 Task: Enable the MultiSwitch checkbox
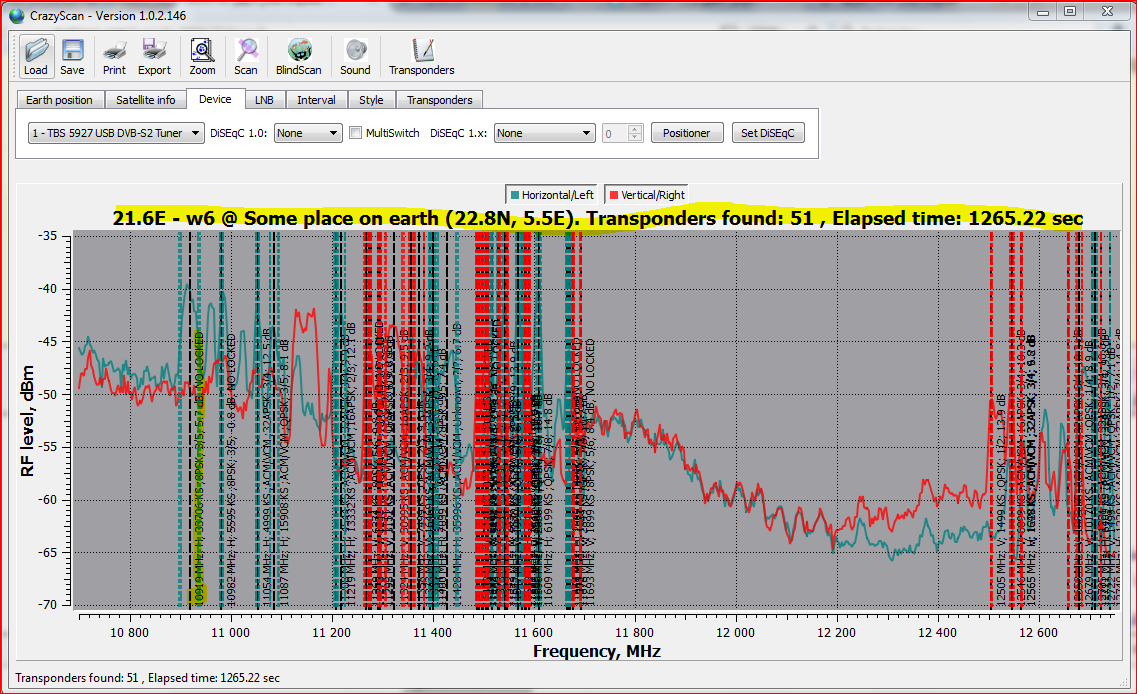pos(356,133)
